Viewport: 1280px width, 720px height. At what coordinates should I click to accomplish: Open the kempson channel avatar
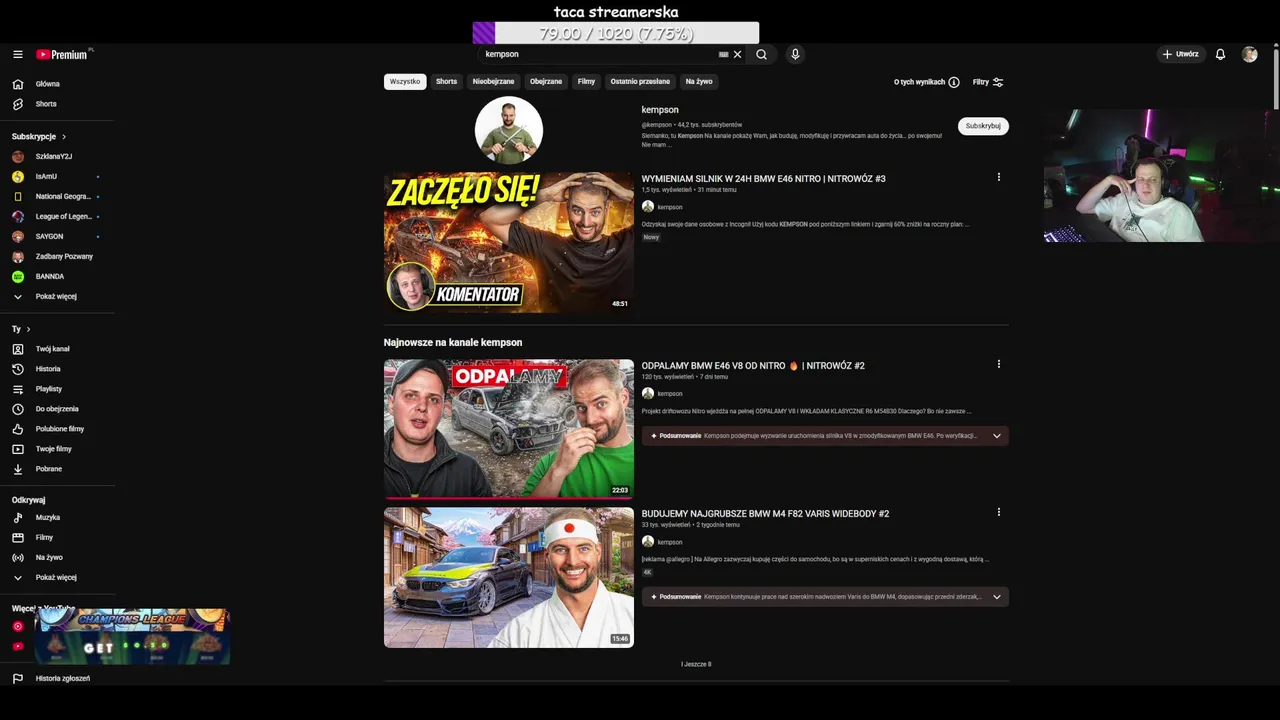click(509, 130)
